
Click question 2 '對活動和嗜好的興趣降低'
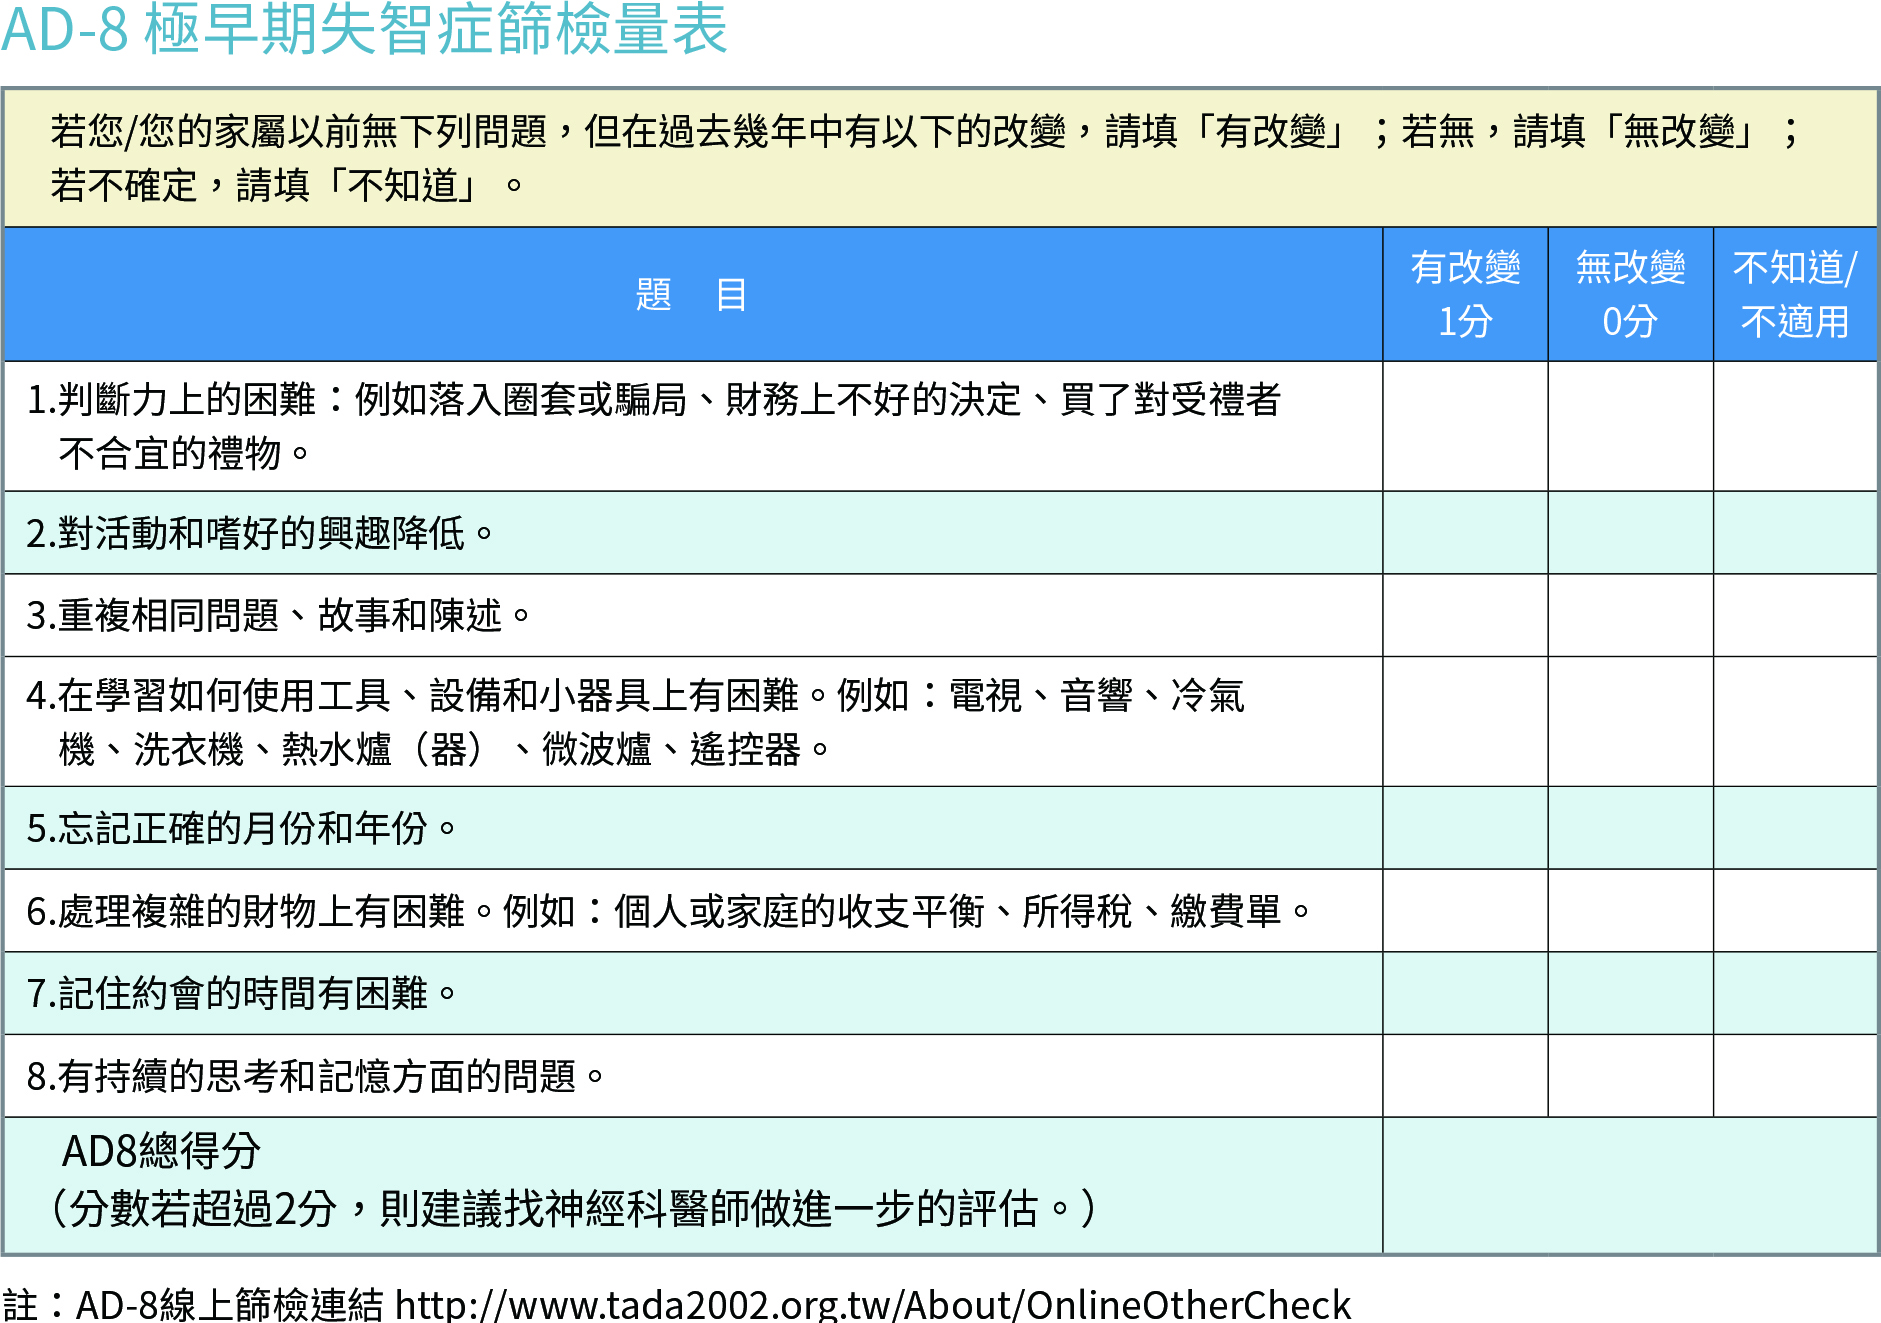(261, 534)
